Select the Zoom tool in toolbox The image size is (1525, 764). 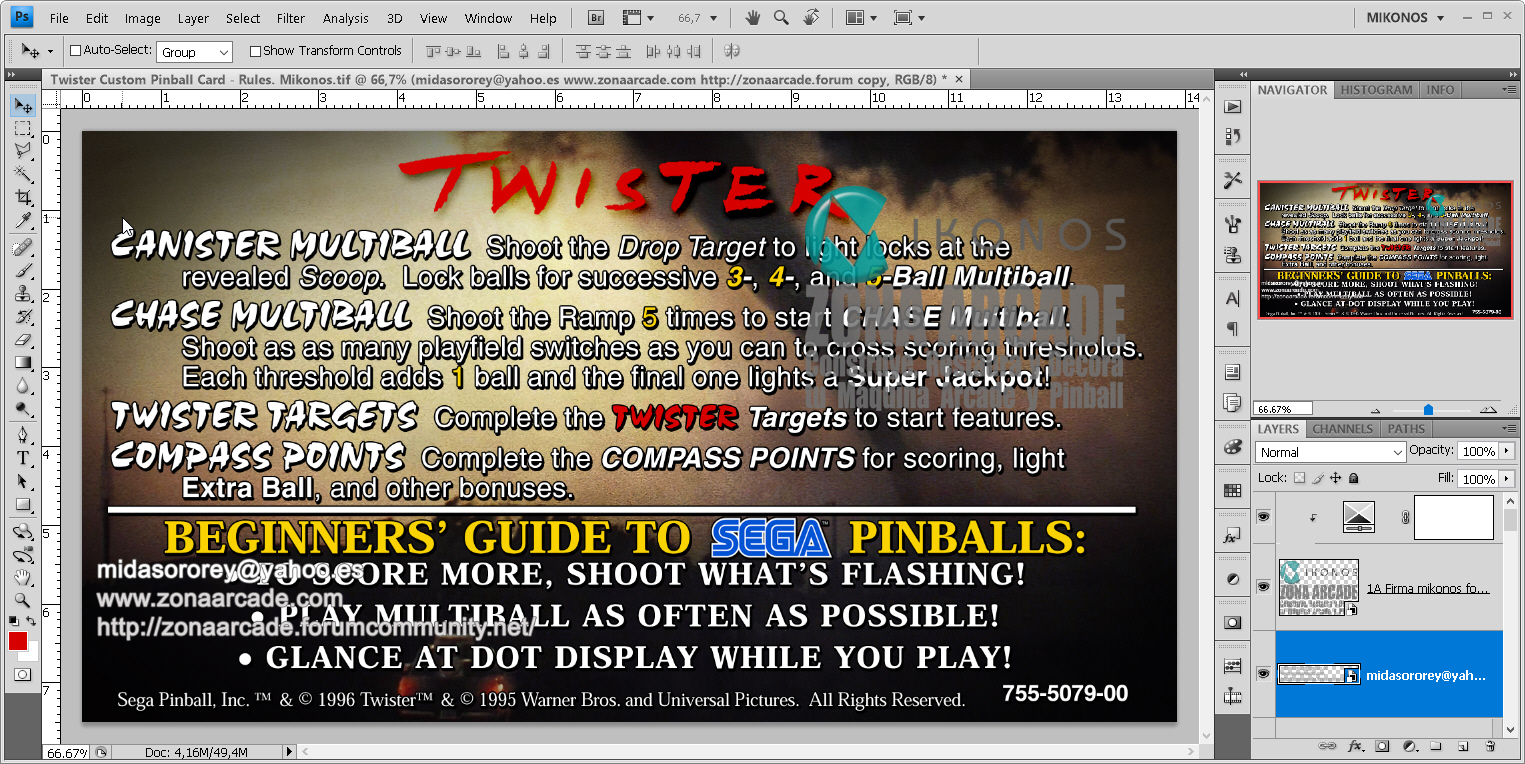click(x=23, y=600)
